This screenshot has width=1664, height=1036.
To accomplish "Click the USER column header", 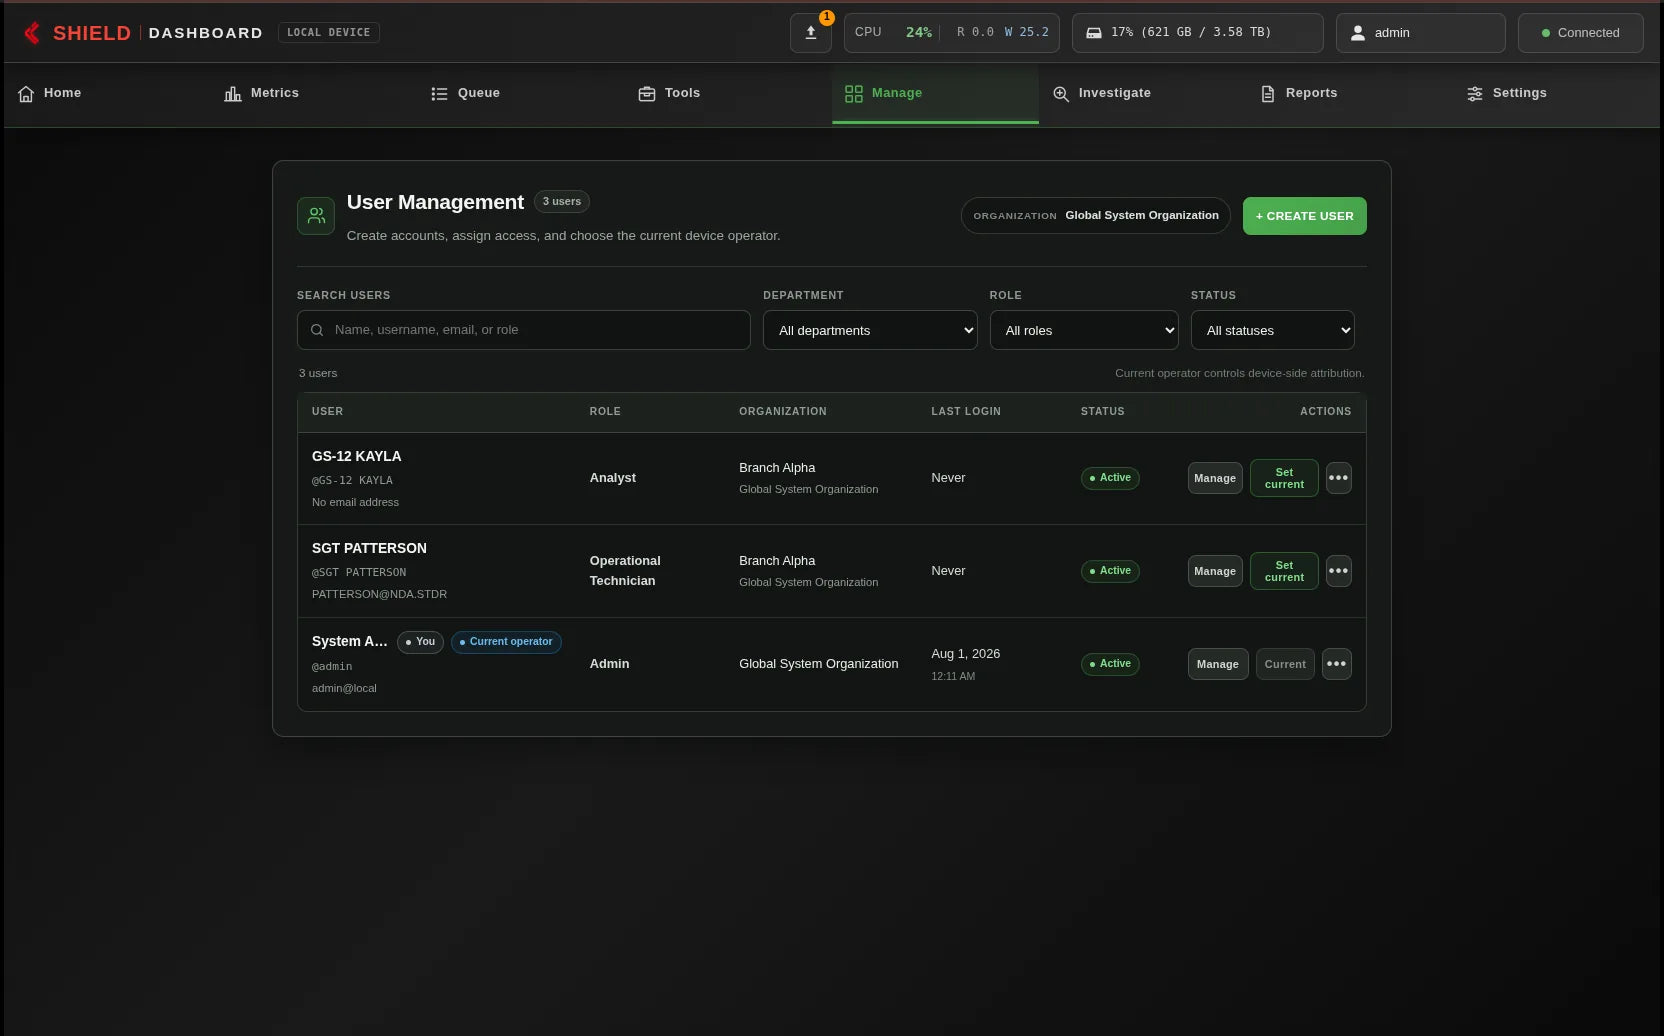I will (x=327, y=412).
